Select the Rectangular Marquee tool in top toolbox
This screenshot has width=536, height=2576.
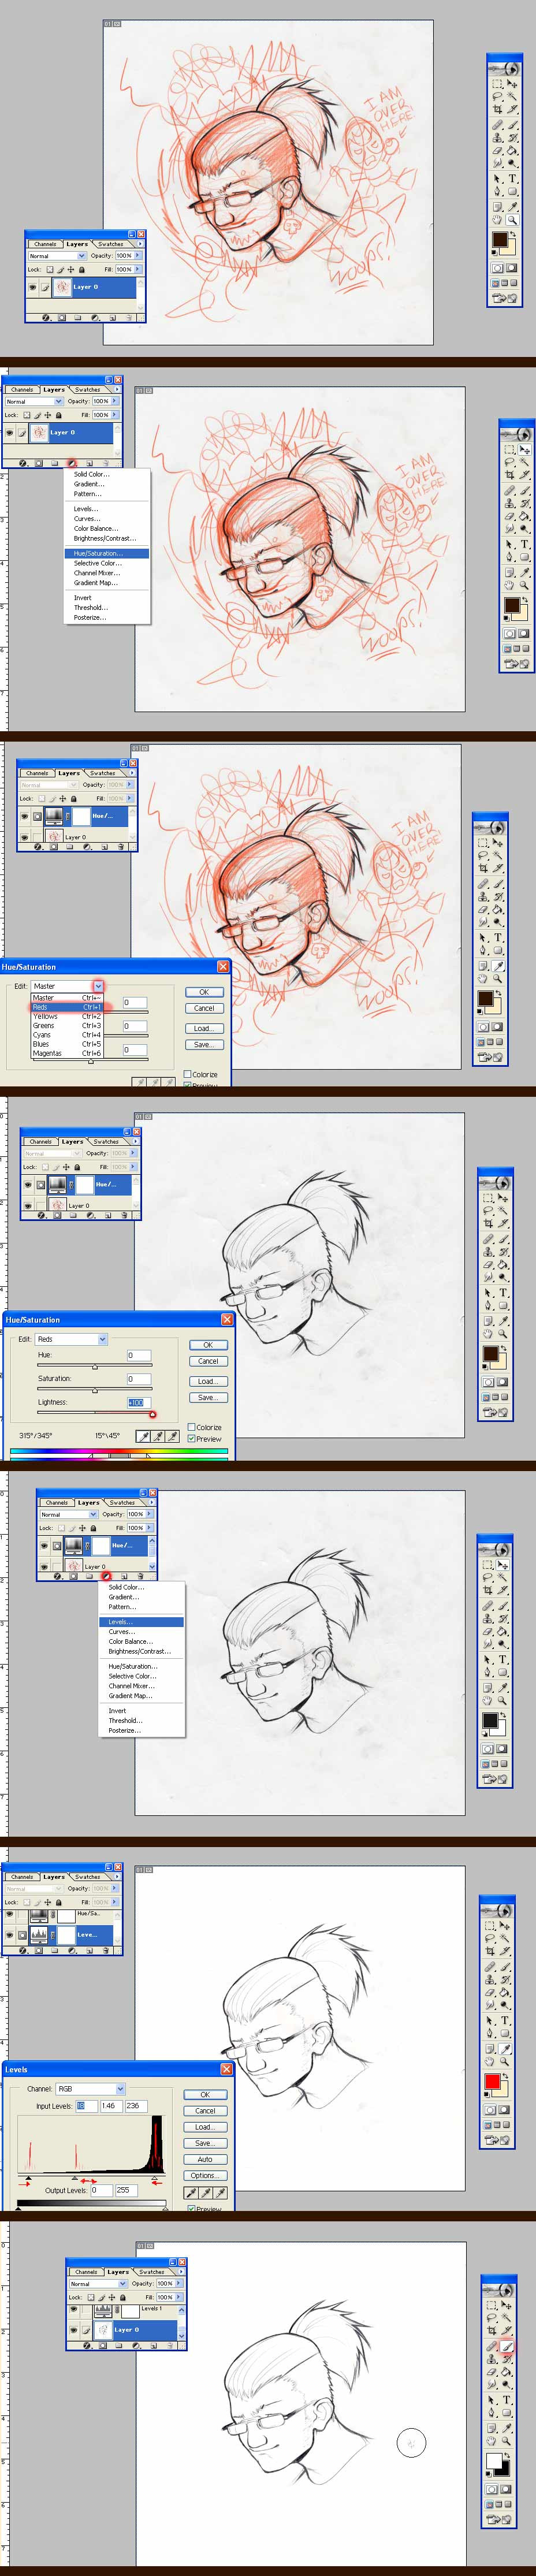(x=497, y=83)
